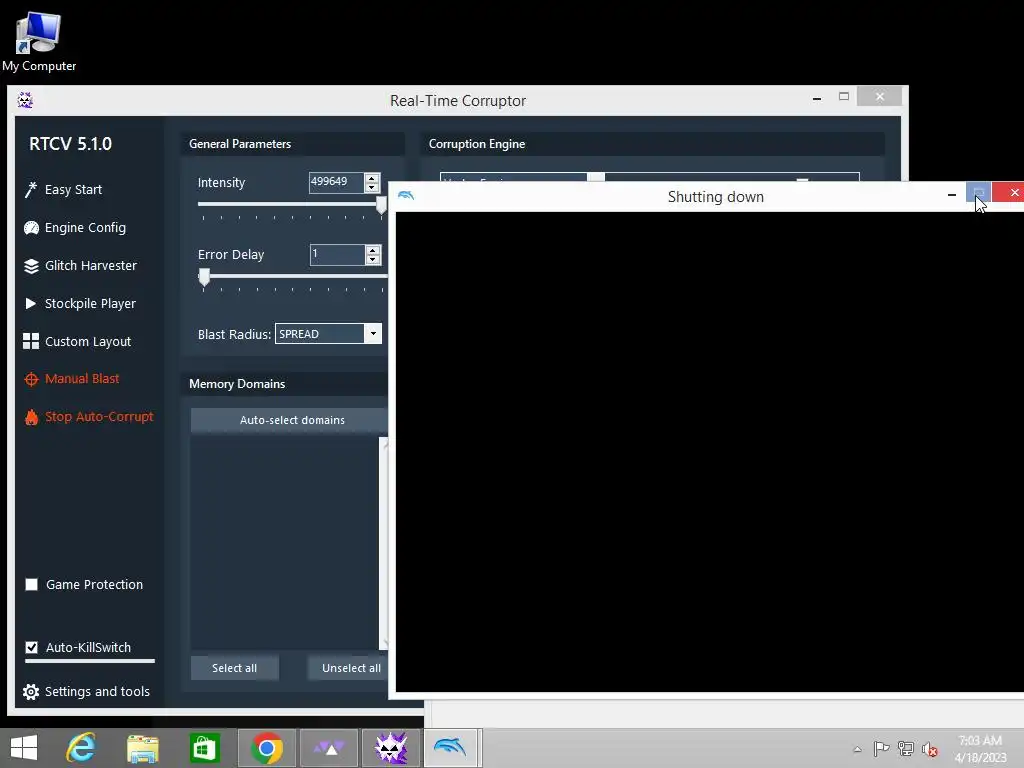Click the Dolphin icon in Shutting down title bar

[406, 195]
